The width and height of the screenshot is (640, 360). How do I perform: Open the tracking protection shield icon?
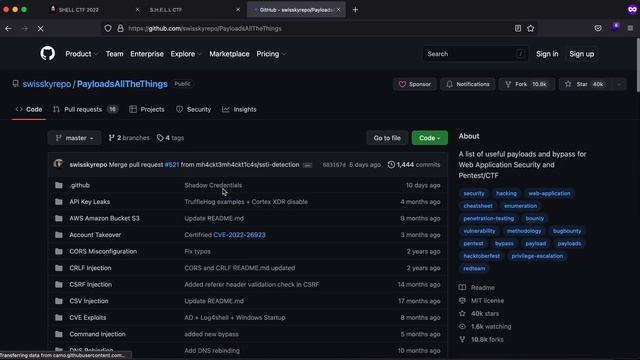point(108,28)
